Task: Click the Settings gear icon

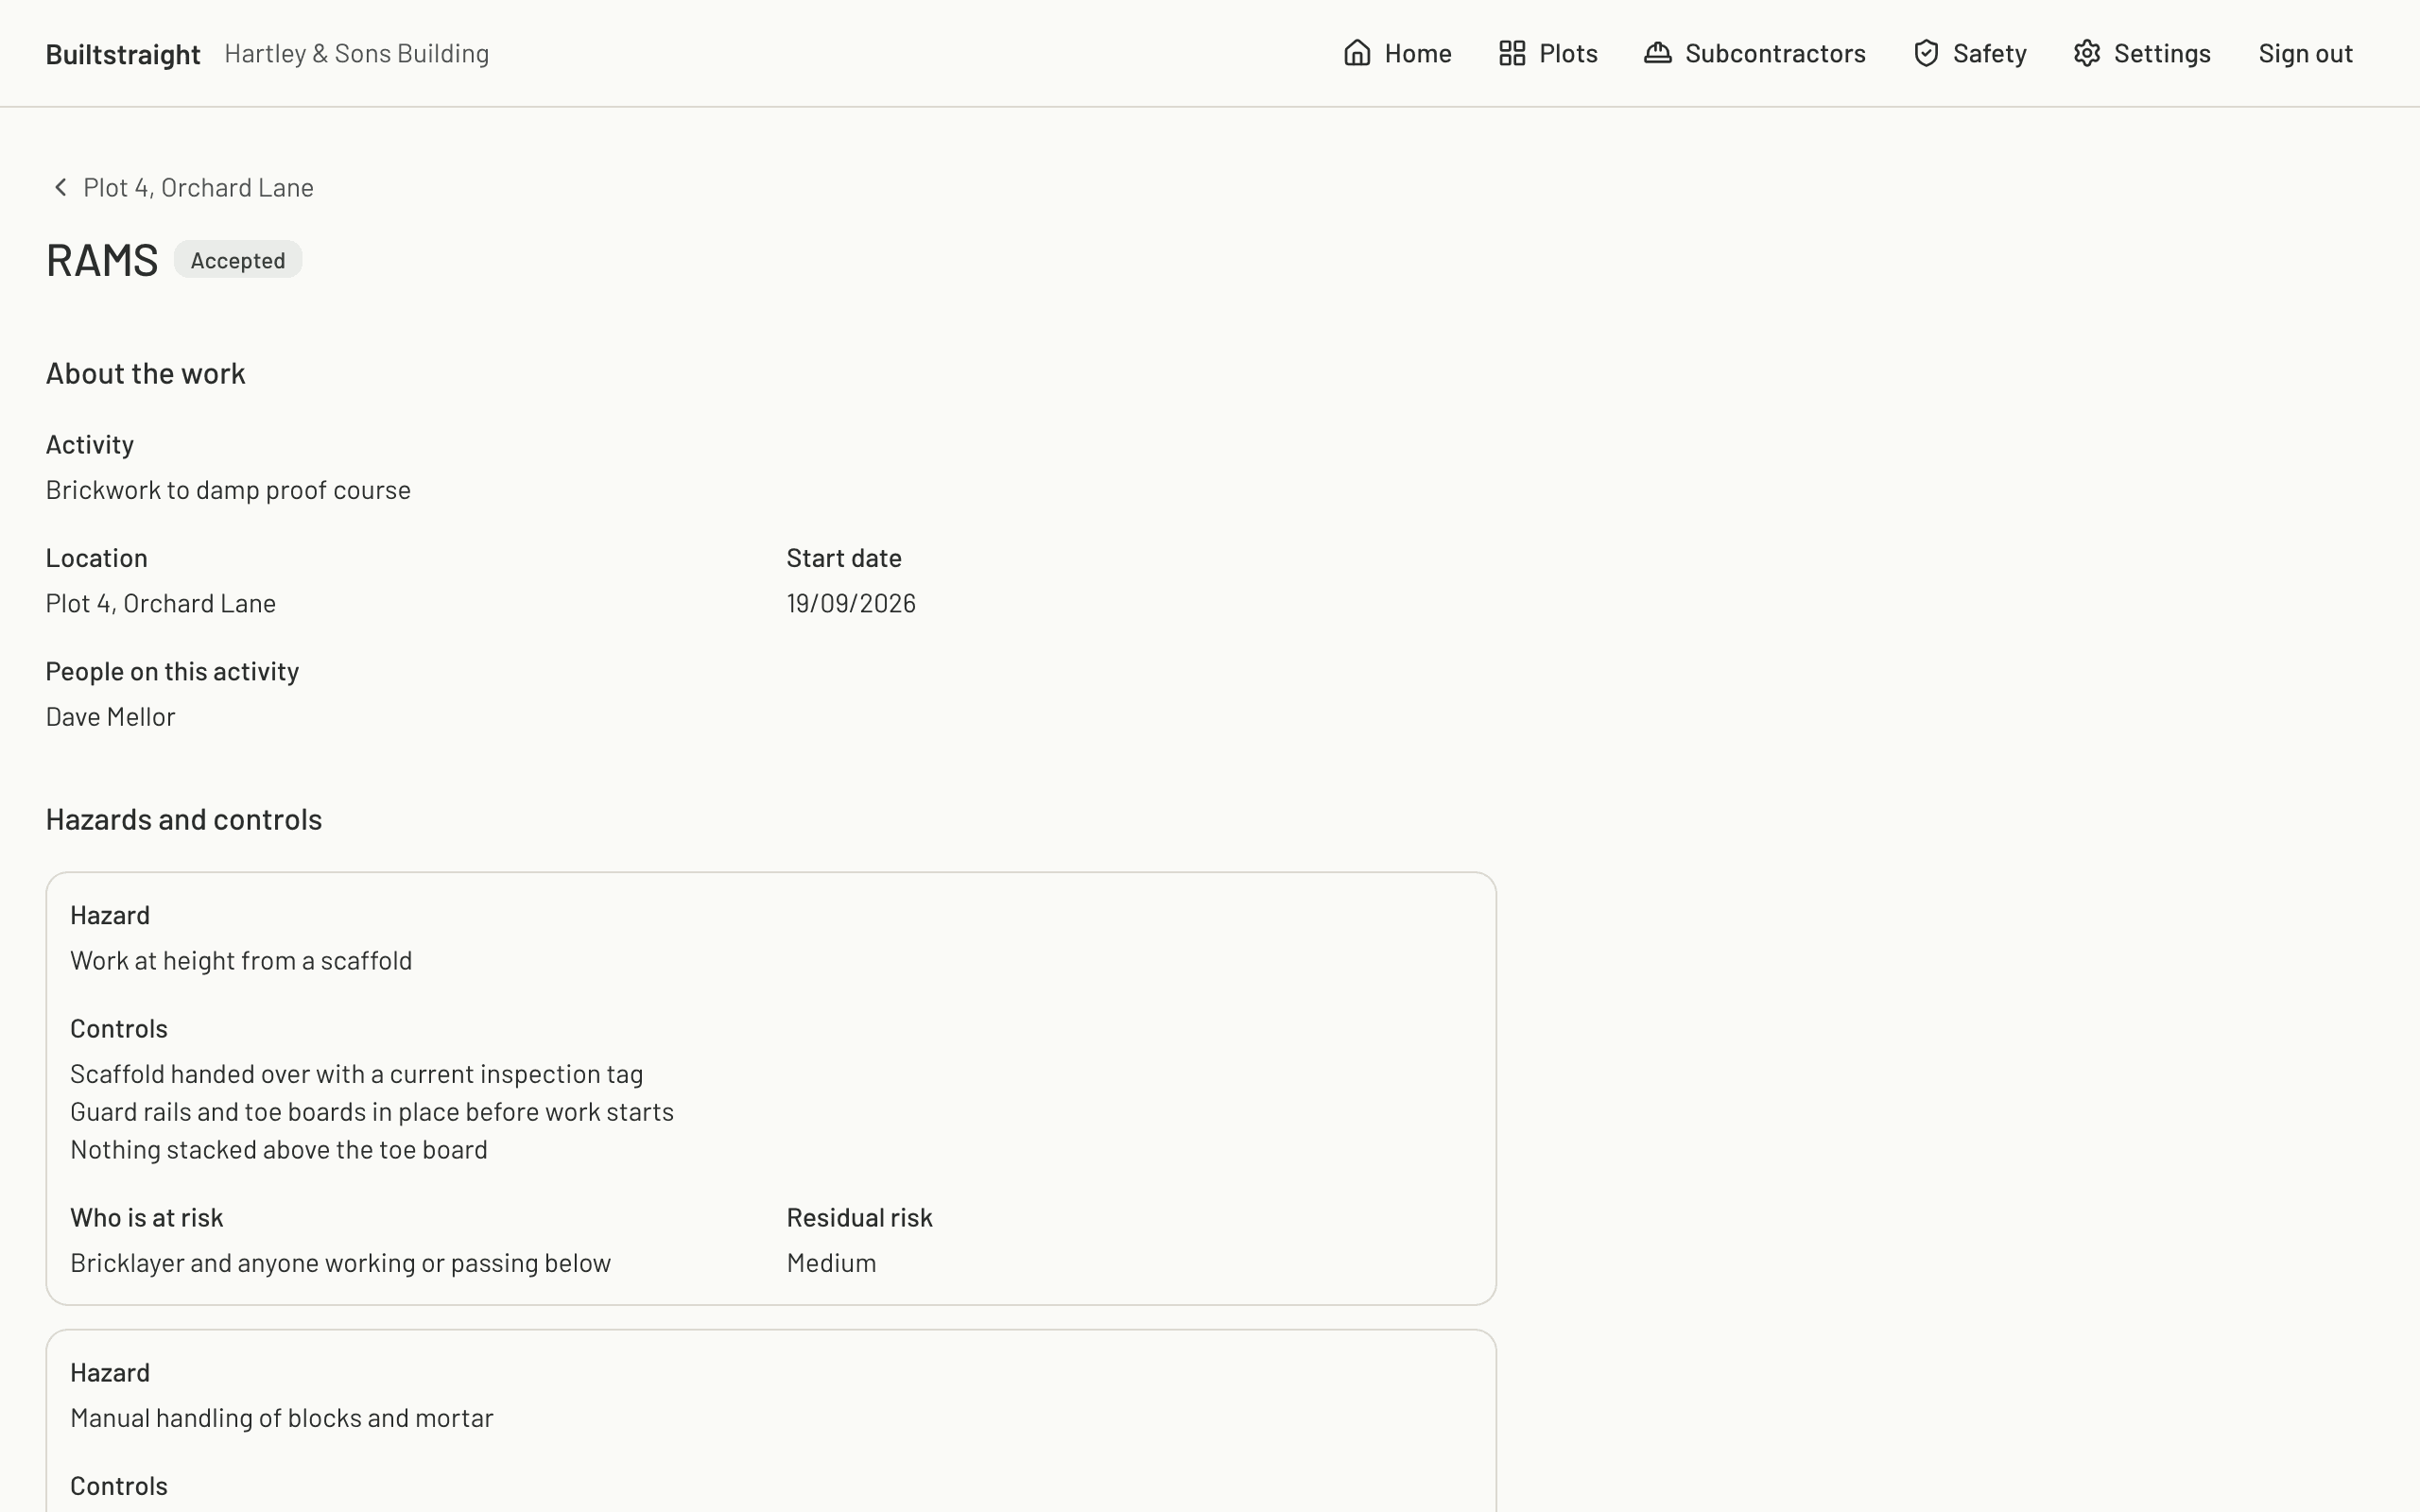Action: tap(2087, 53)
